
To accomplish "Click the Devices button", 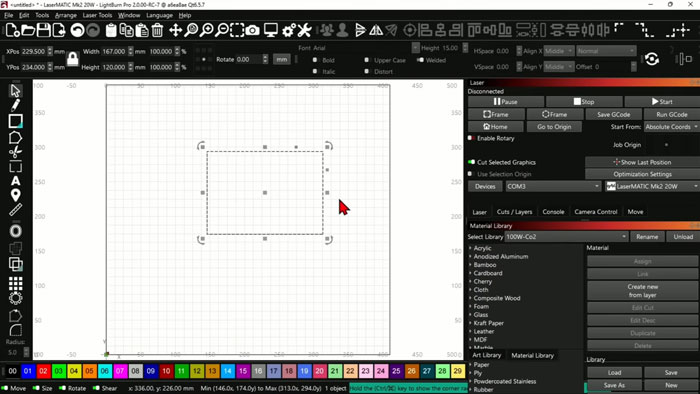I will (485, 186).
